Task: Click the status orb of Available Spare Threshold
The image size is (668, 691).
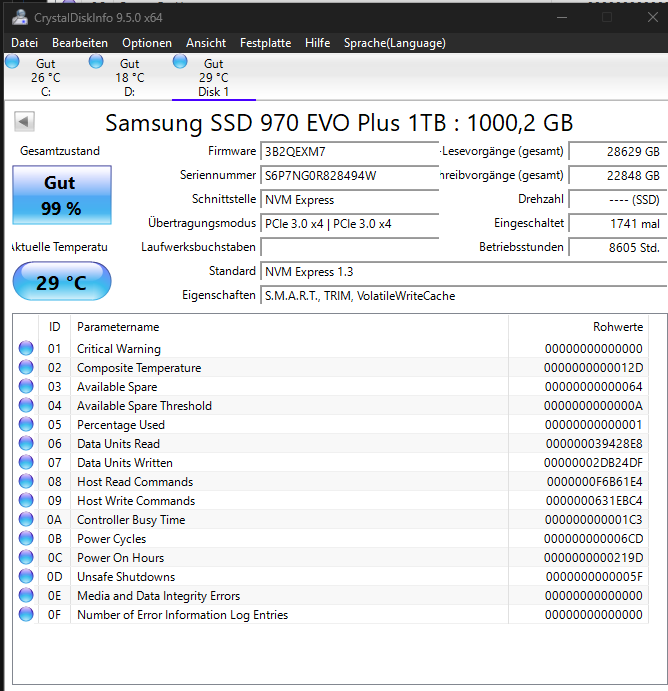Action: click(x=26, y=405)
